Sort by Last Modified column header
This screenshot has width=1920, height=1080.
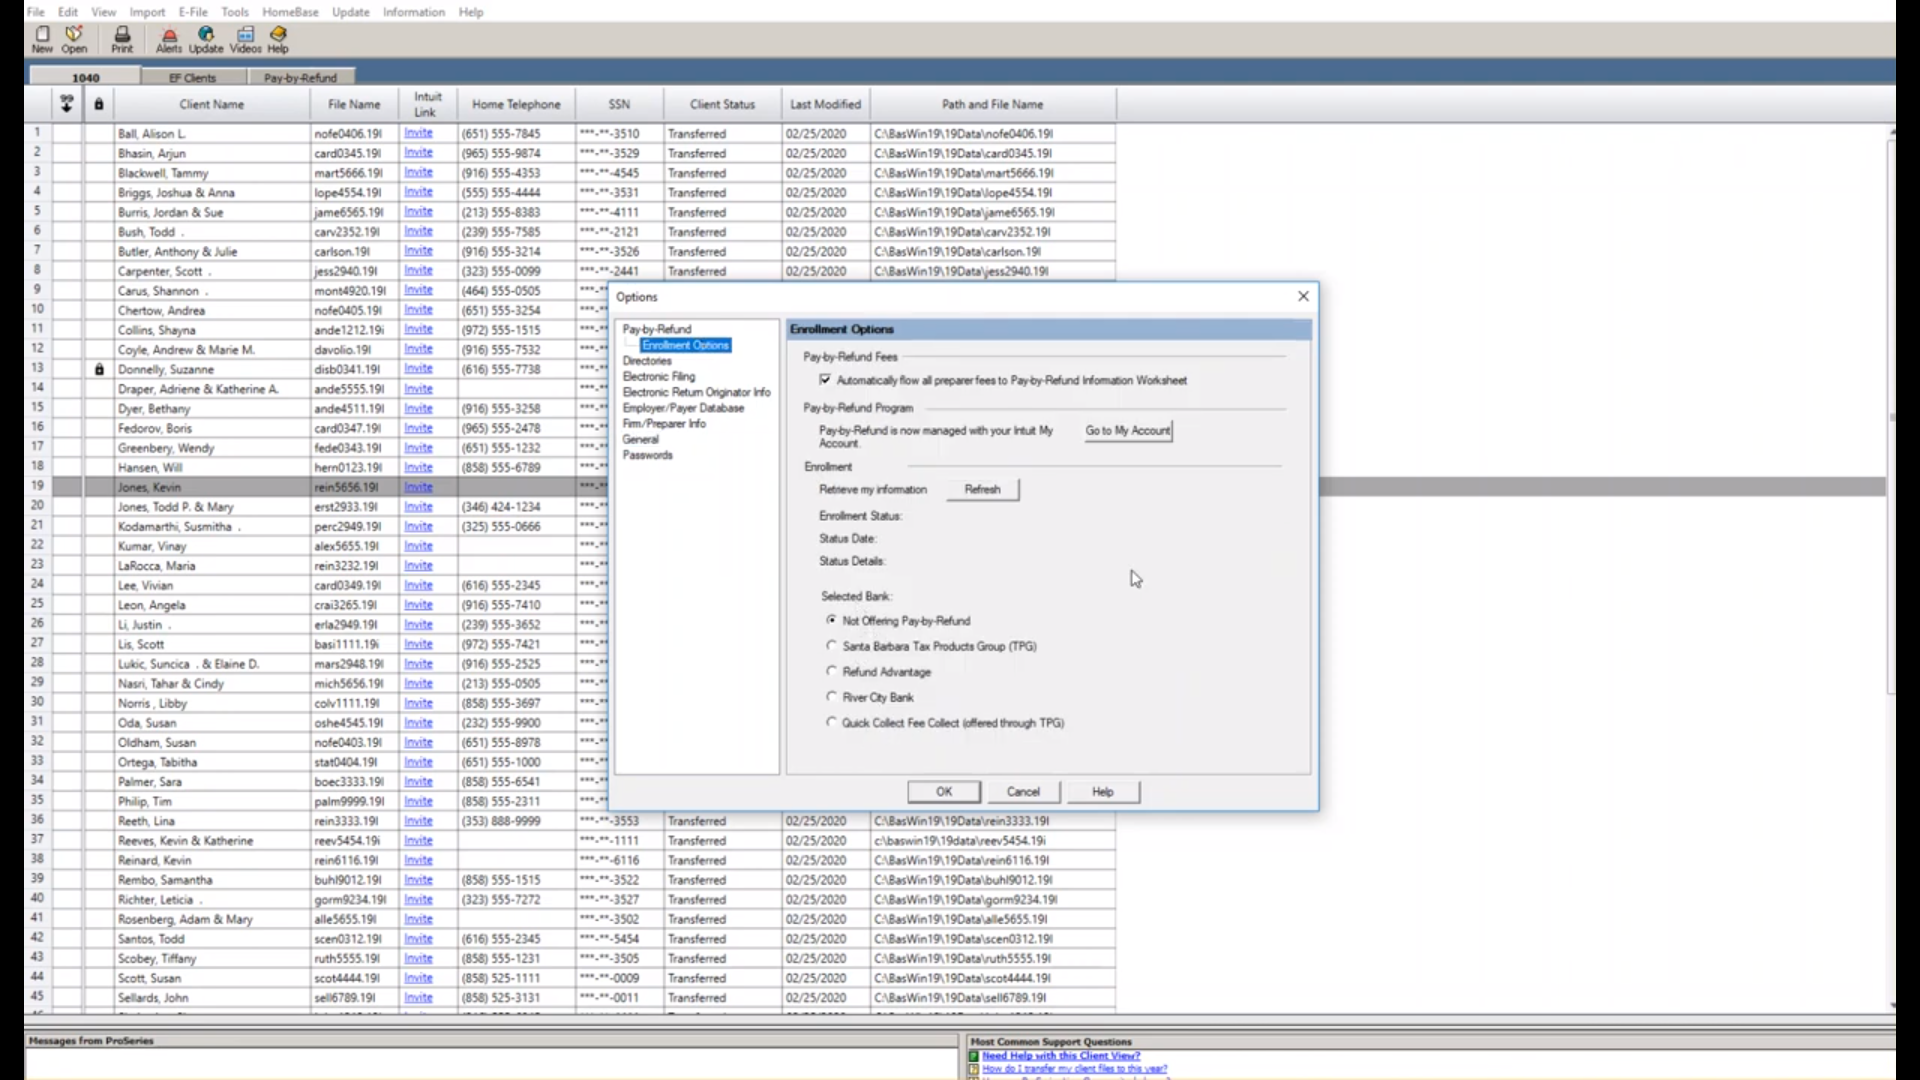click(825, 104)
